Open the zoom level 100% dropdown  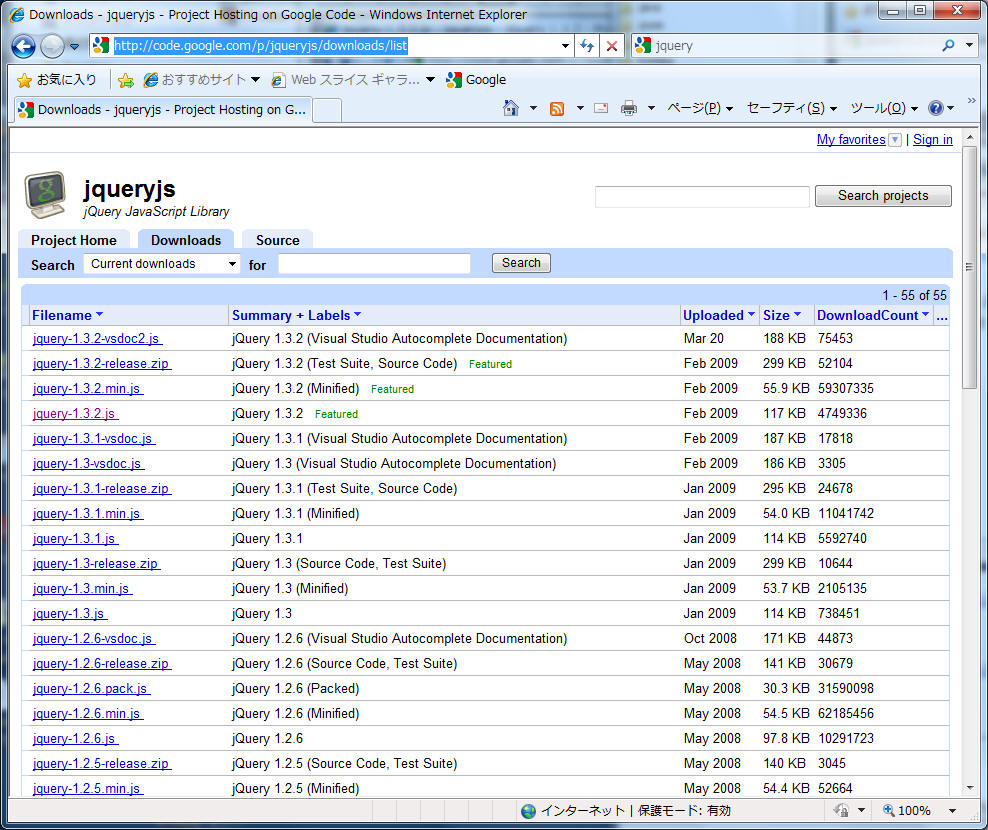tap(952, 811)
